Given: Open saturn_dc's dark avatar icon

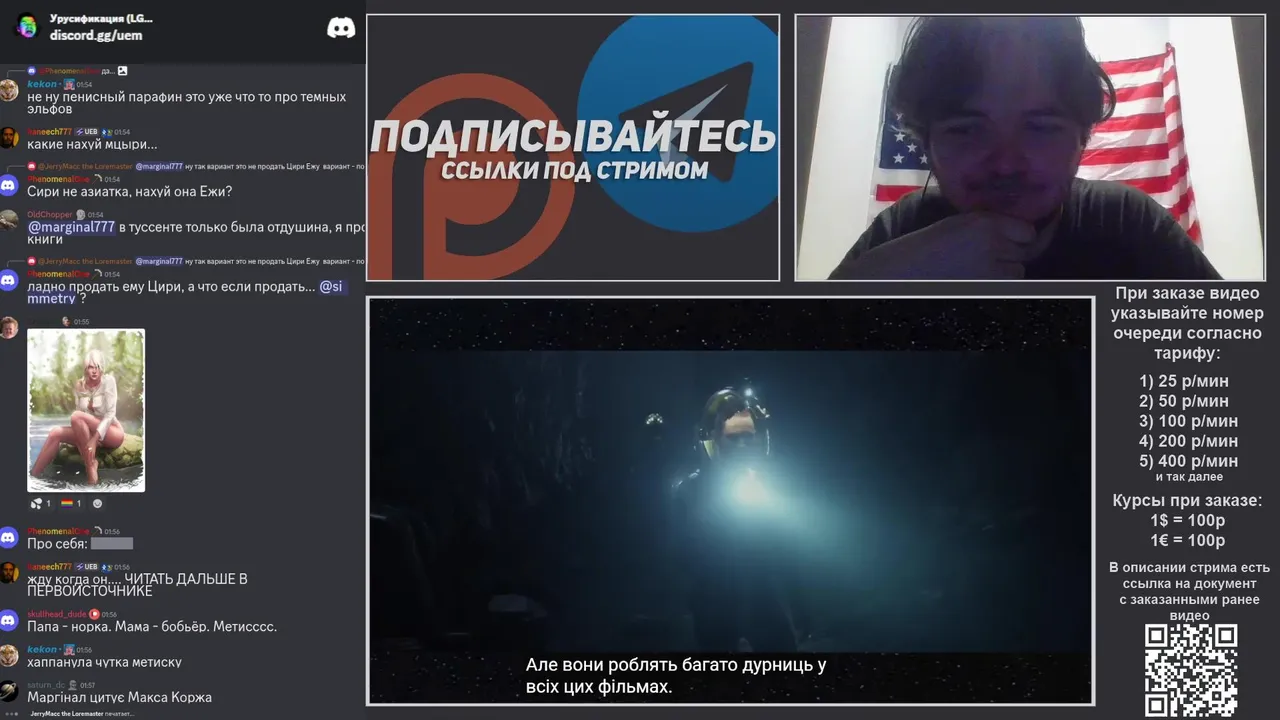Looking at the screenshot, I should click(x=9, y=691).
